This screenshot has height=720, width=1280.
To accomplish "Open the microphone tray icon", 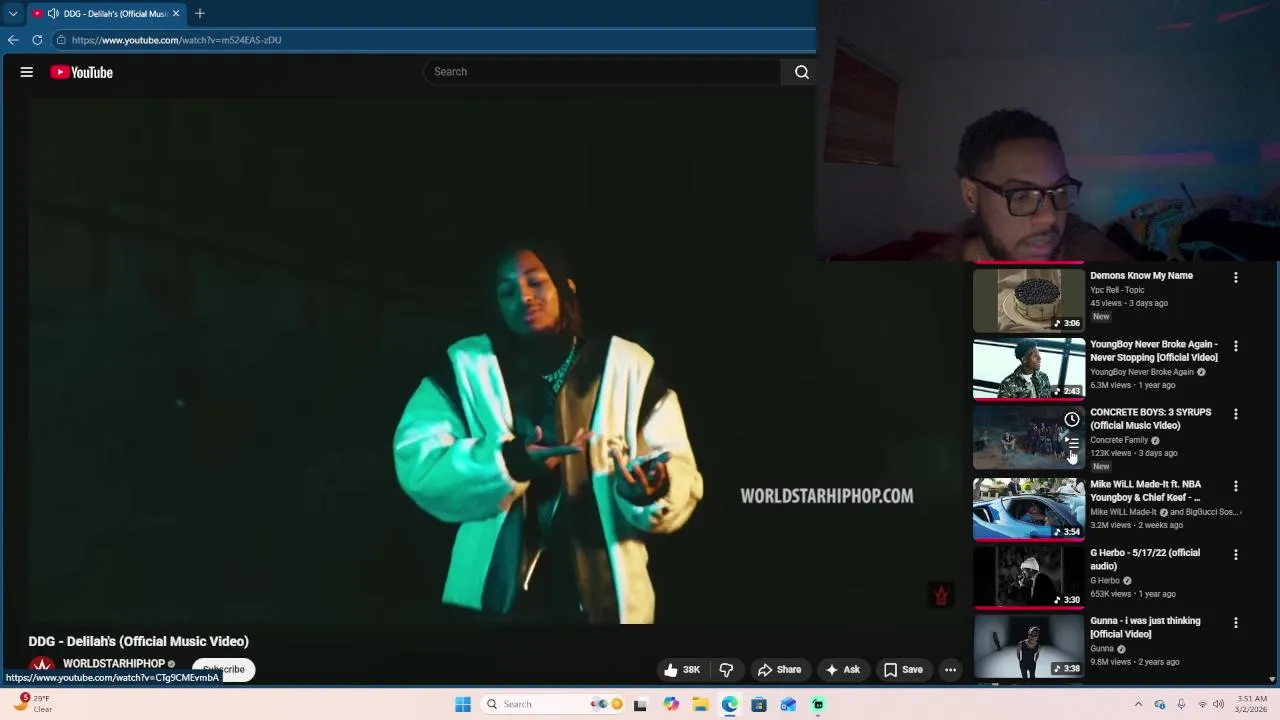I will click(x=1181, y=704).
